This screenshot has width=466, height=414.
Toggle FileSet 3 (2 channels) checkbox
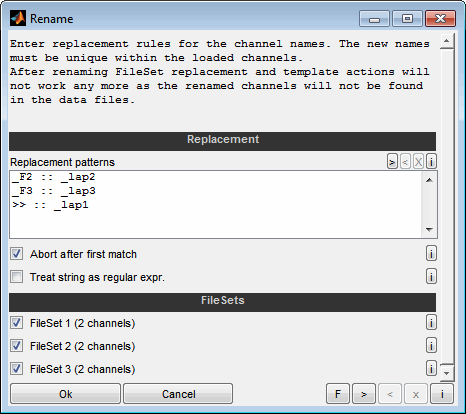pyautogui.click(x=16, y=369)
